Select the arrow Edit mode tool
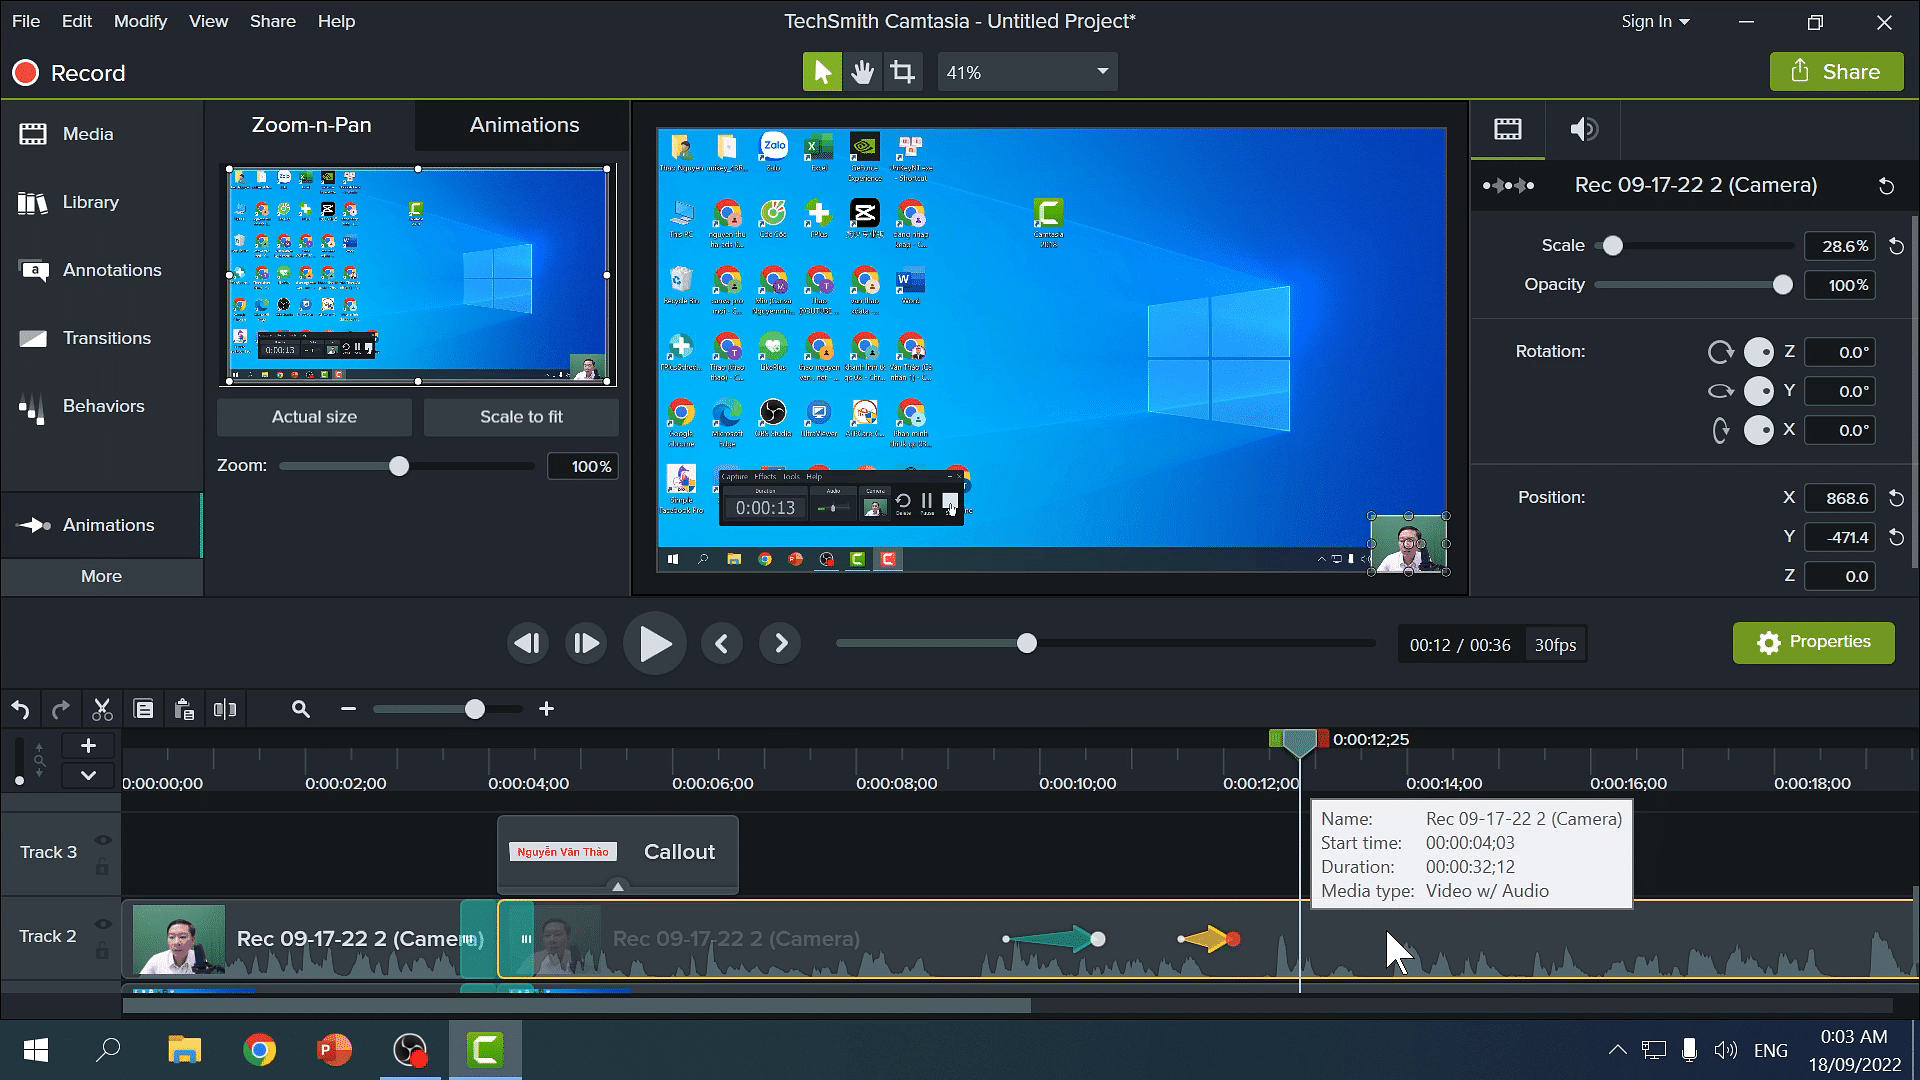This screenshot has width=1920, height=1080. [822, 72]
